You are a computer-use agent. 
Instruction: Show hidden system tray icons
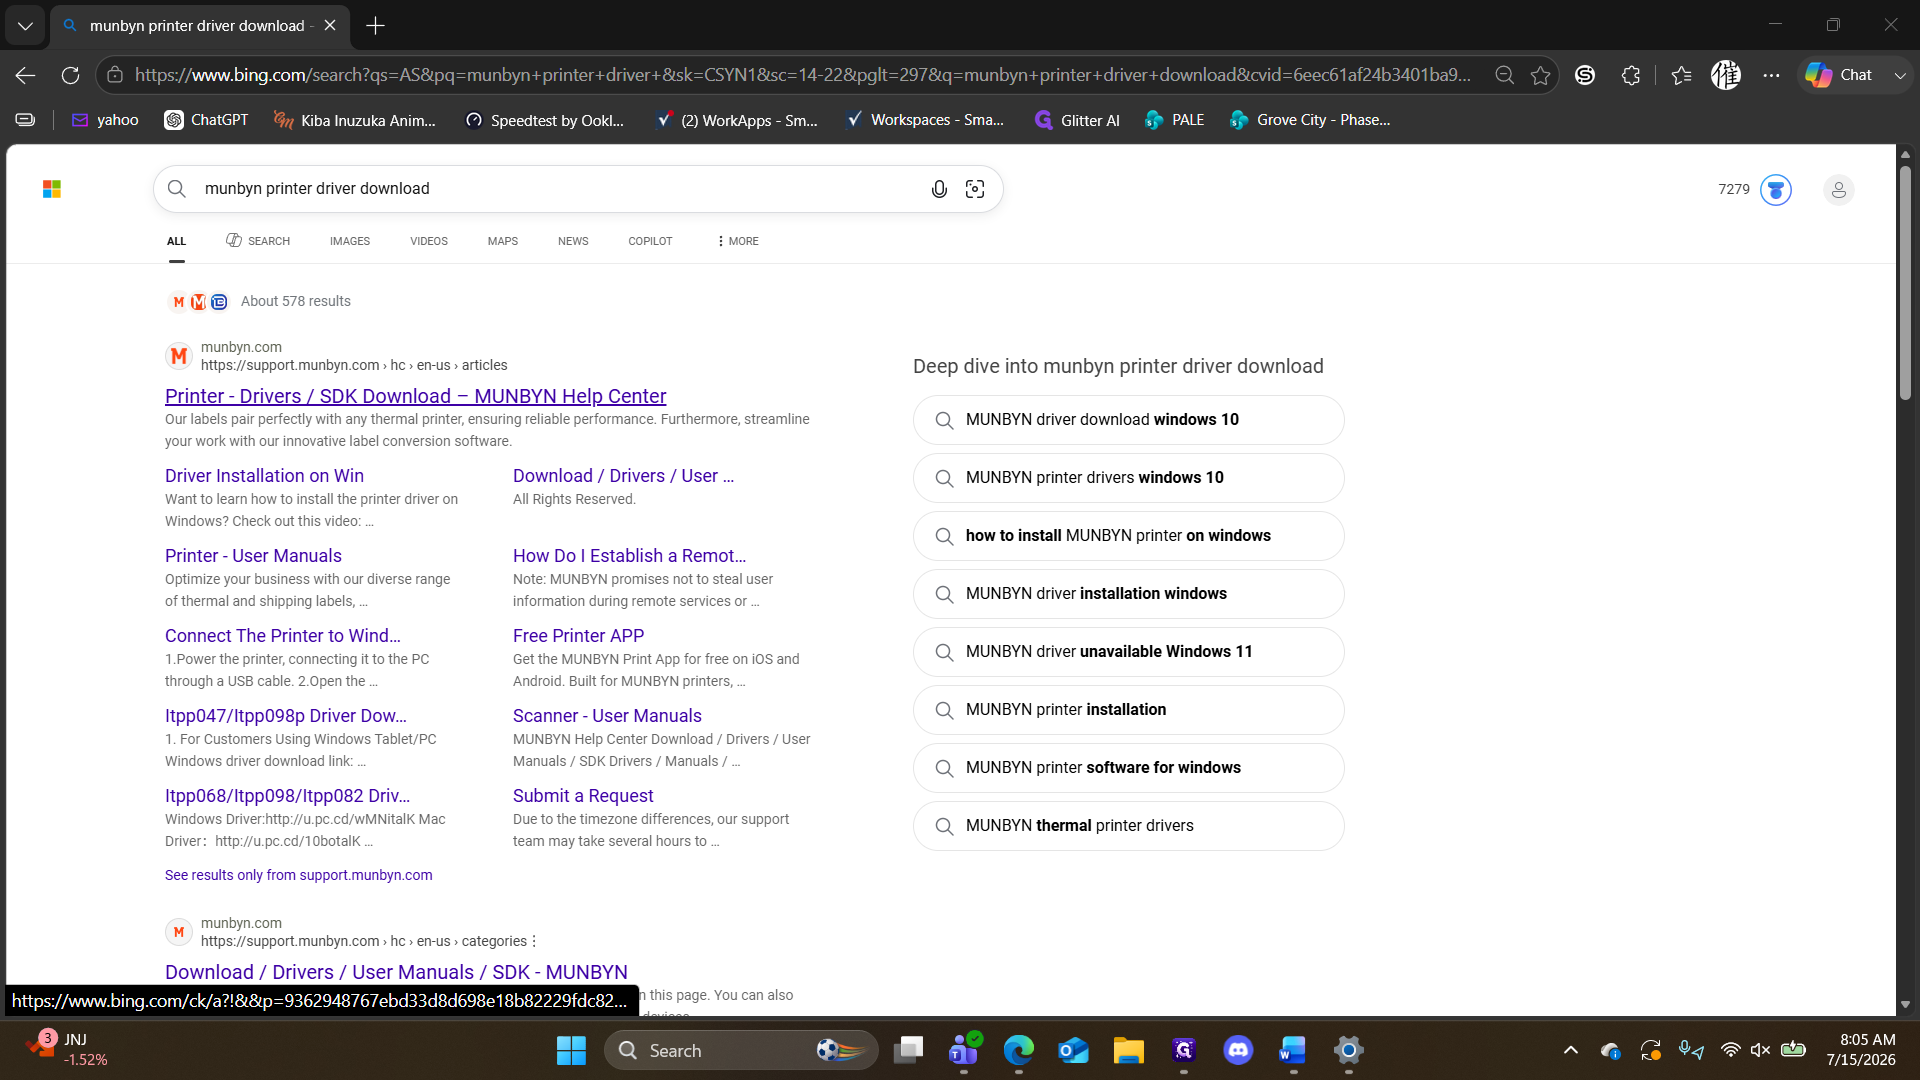[1570, 1050]
